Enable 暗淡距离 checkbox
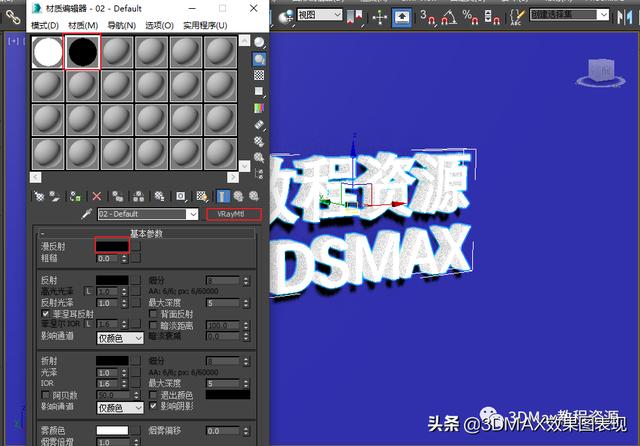The width and height of the screenshot is (640, 446). [153, 325]
